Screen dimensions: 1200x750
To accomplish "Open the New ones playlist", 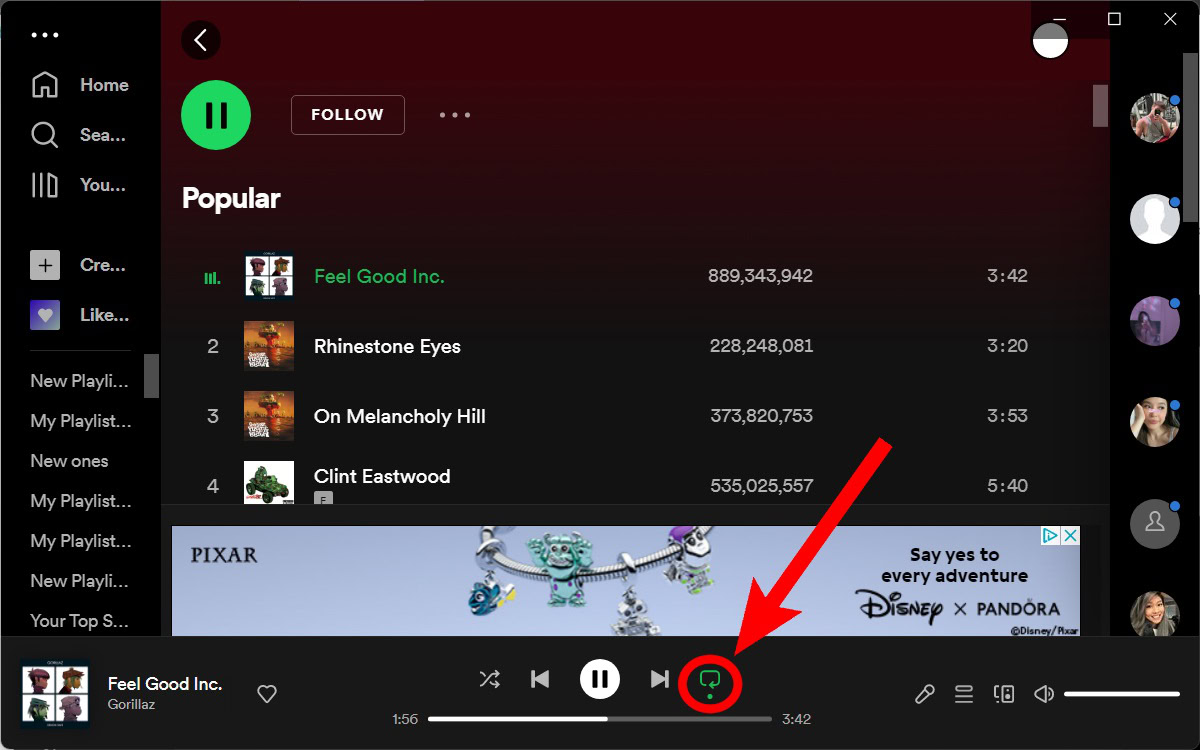I will (x=69, y=461).
